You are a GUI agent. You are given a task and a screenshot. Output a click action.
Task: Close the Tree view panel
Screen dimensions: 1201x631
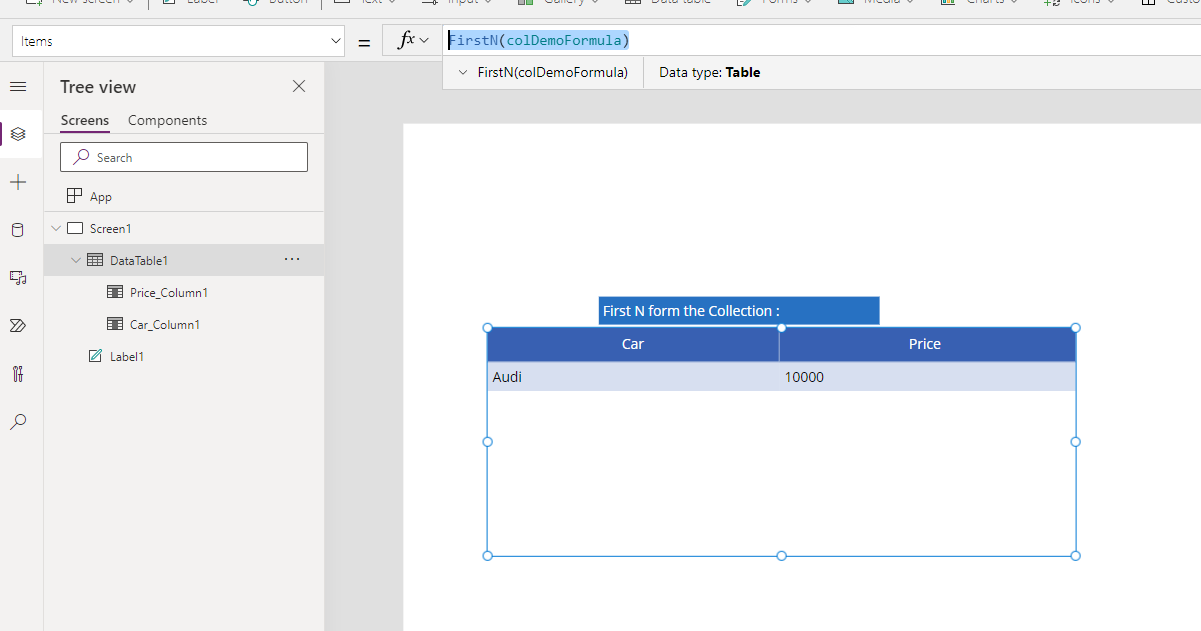click(299, 87)
